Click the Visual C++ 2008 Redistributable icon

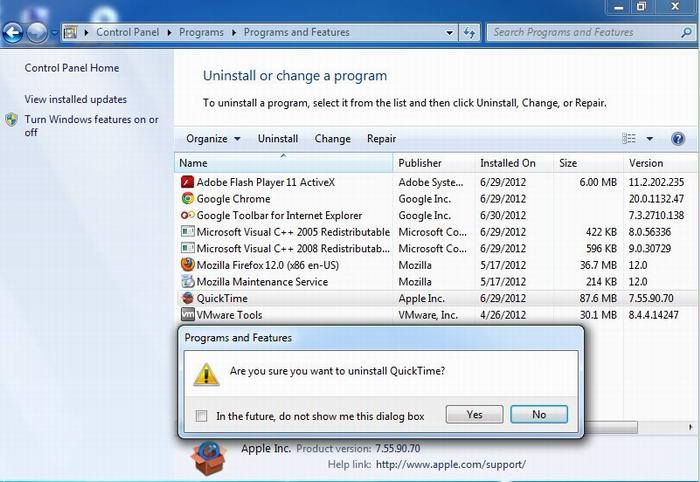(188, 248)
